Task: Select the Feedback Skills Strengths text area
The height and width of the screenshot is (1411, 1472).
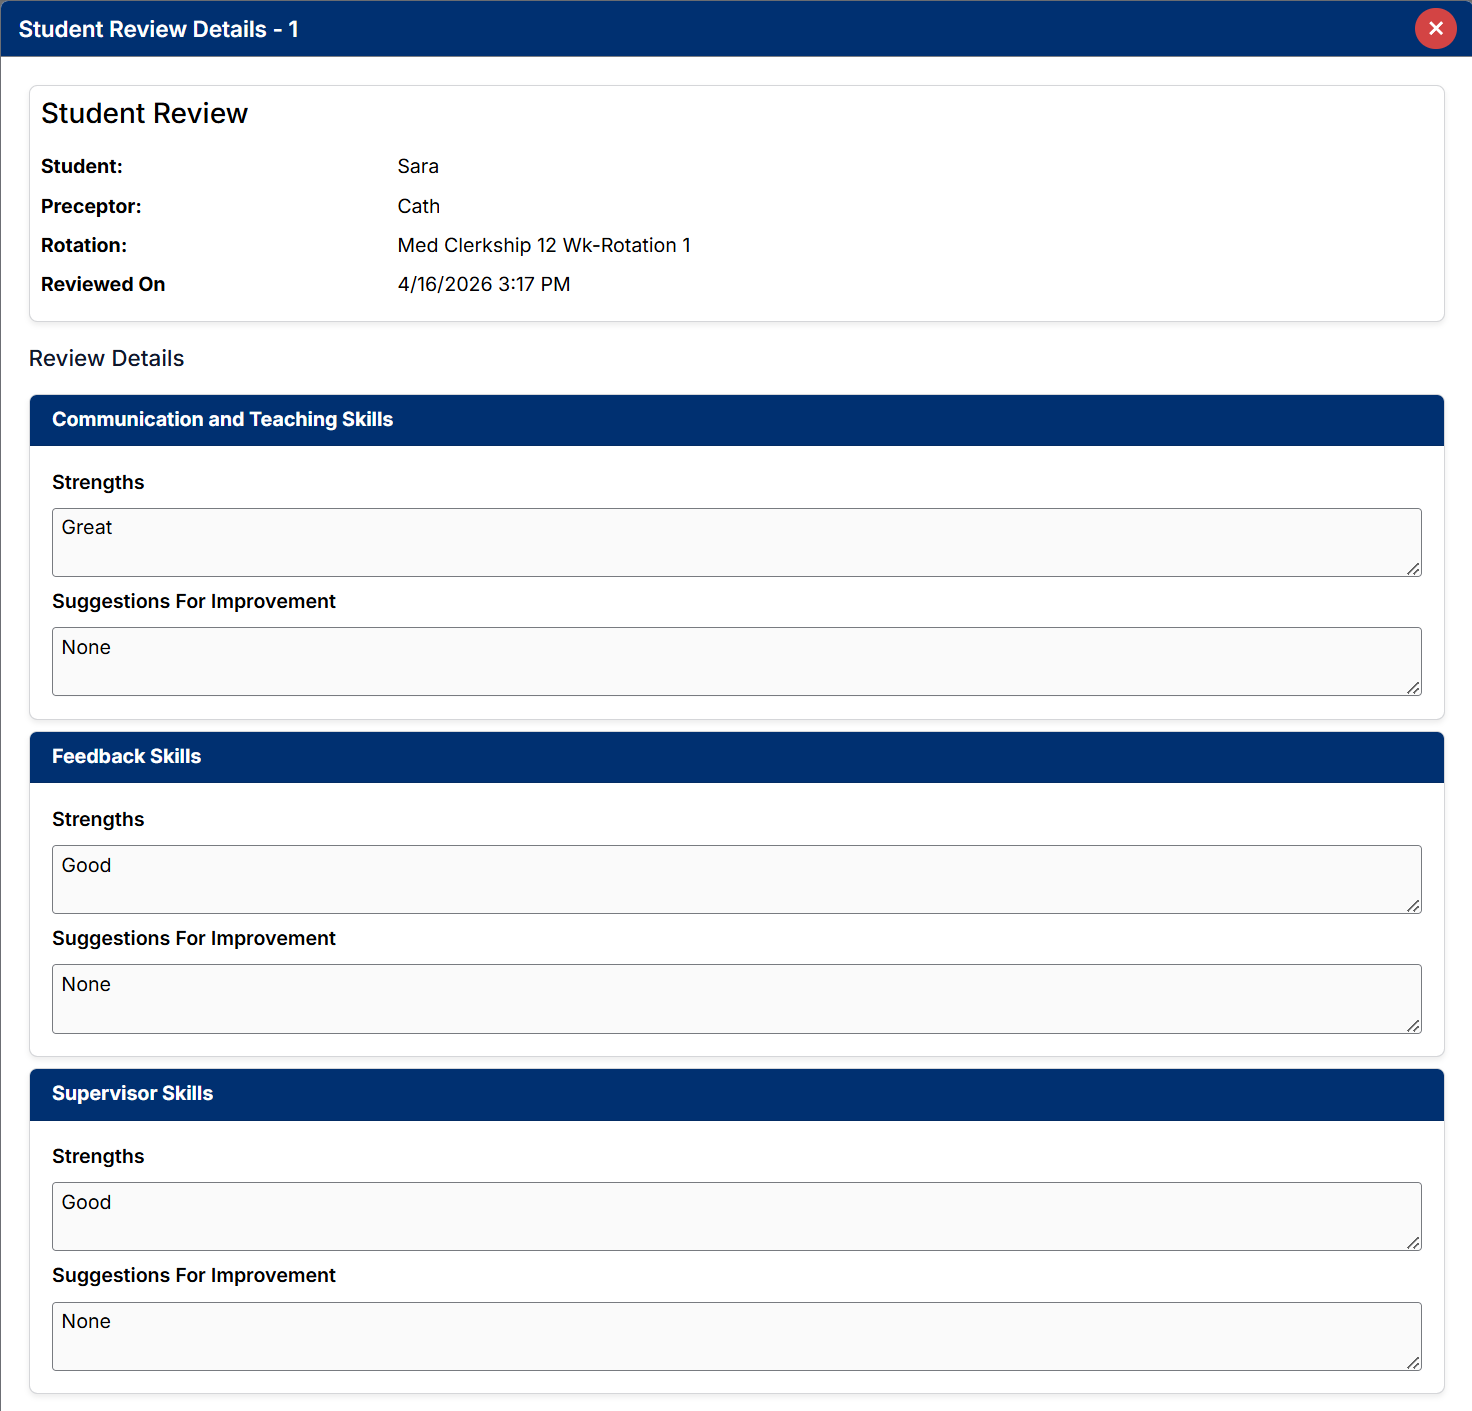Action: pyautogui.click(x=736, y=879)
